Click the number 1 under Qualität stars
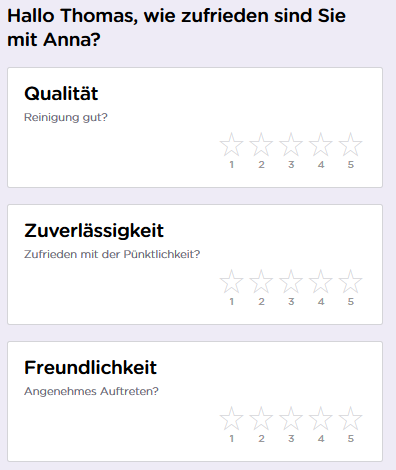 pos(232,165)
